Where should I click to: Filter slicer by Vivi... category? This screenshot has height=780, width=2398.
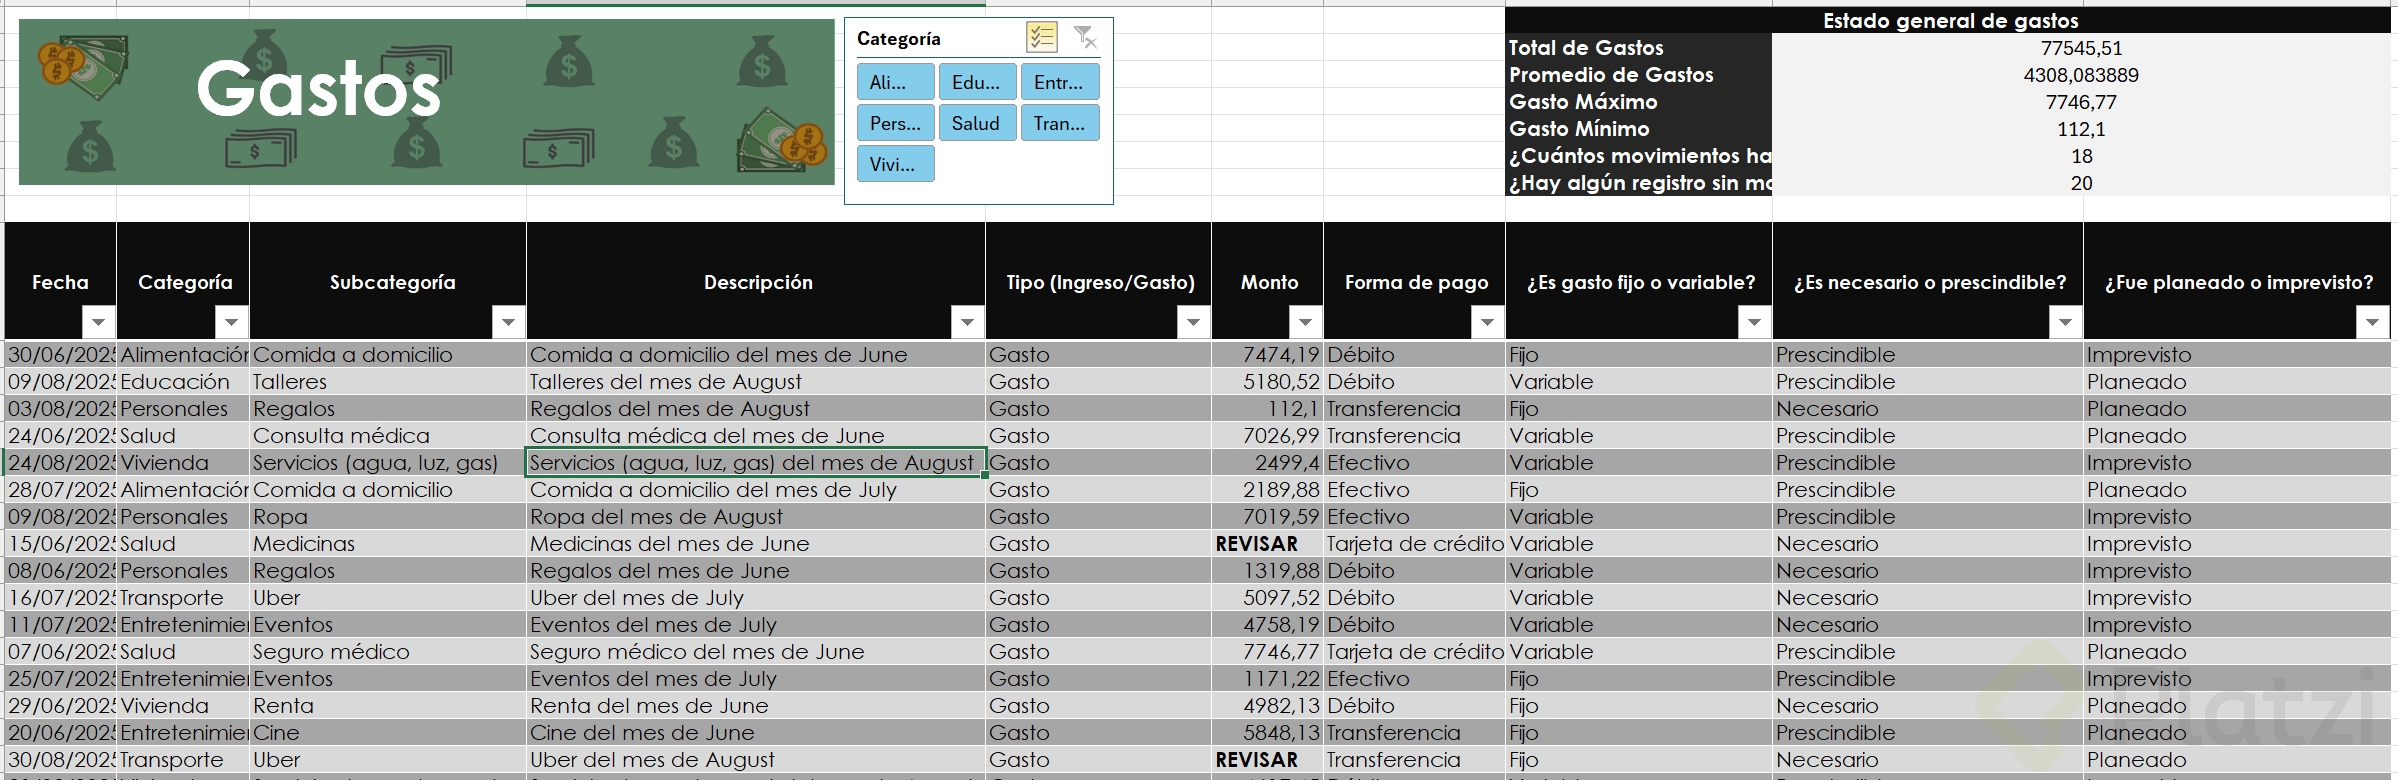click(896, 164)
